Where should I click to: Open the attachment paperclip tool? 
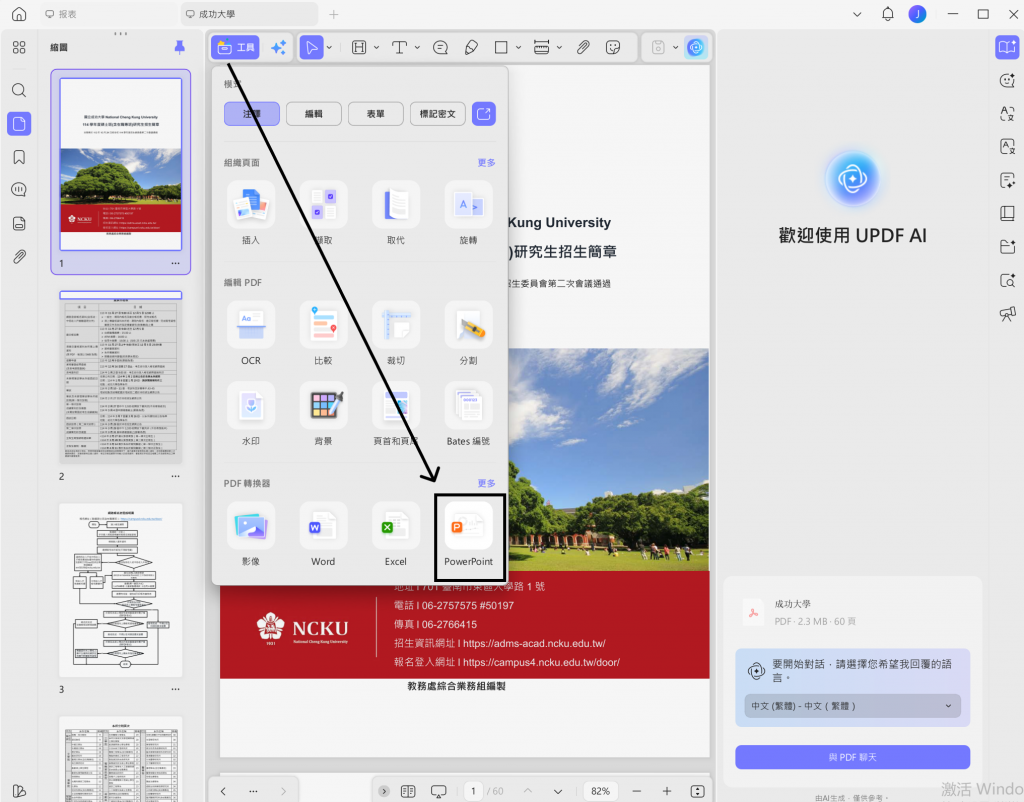pos(583,48)
